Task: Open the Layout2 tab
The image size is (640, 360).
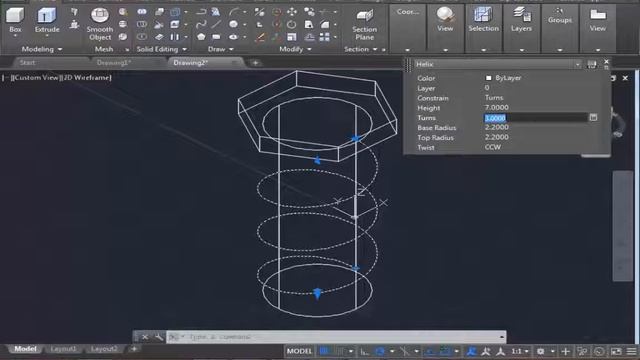Action: pos(104,349)
